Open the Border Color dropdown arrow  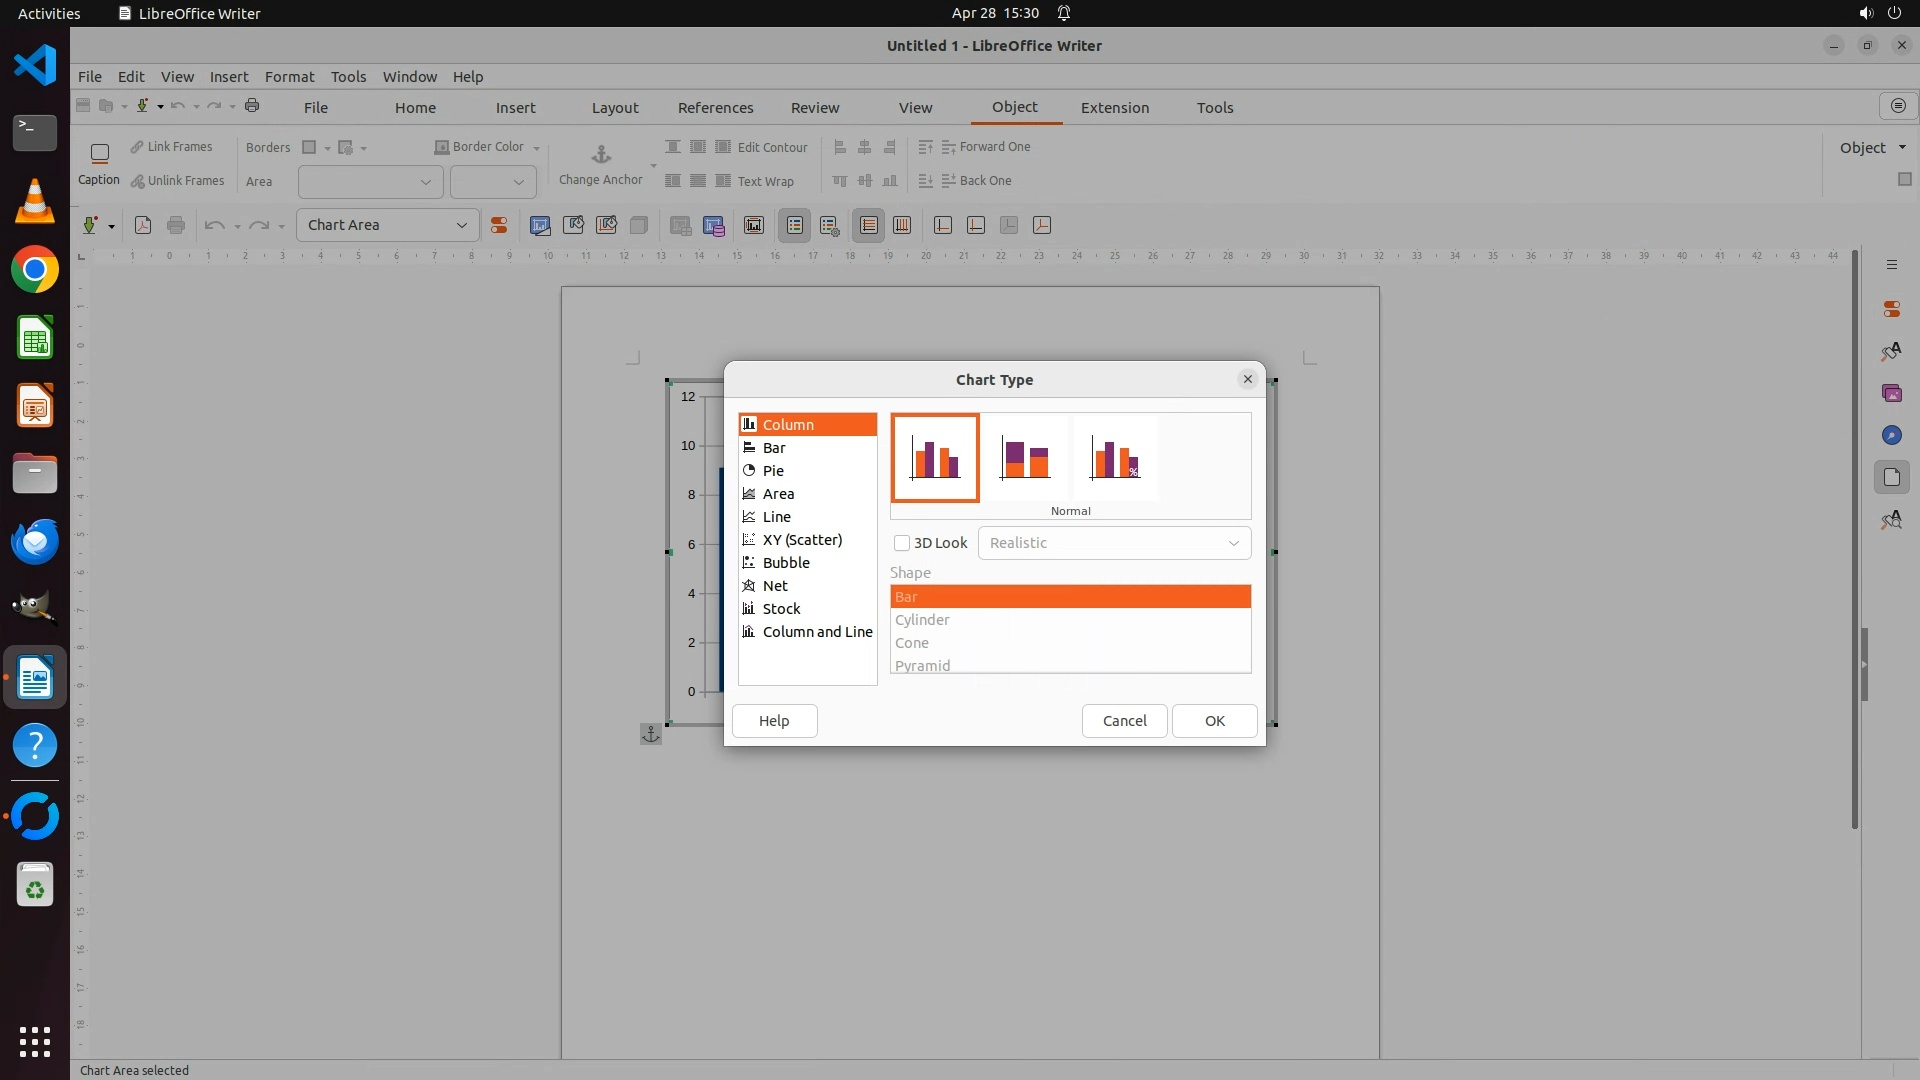(x=537, y=148)
